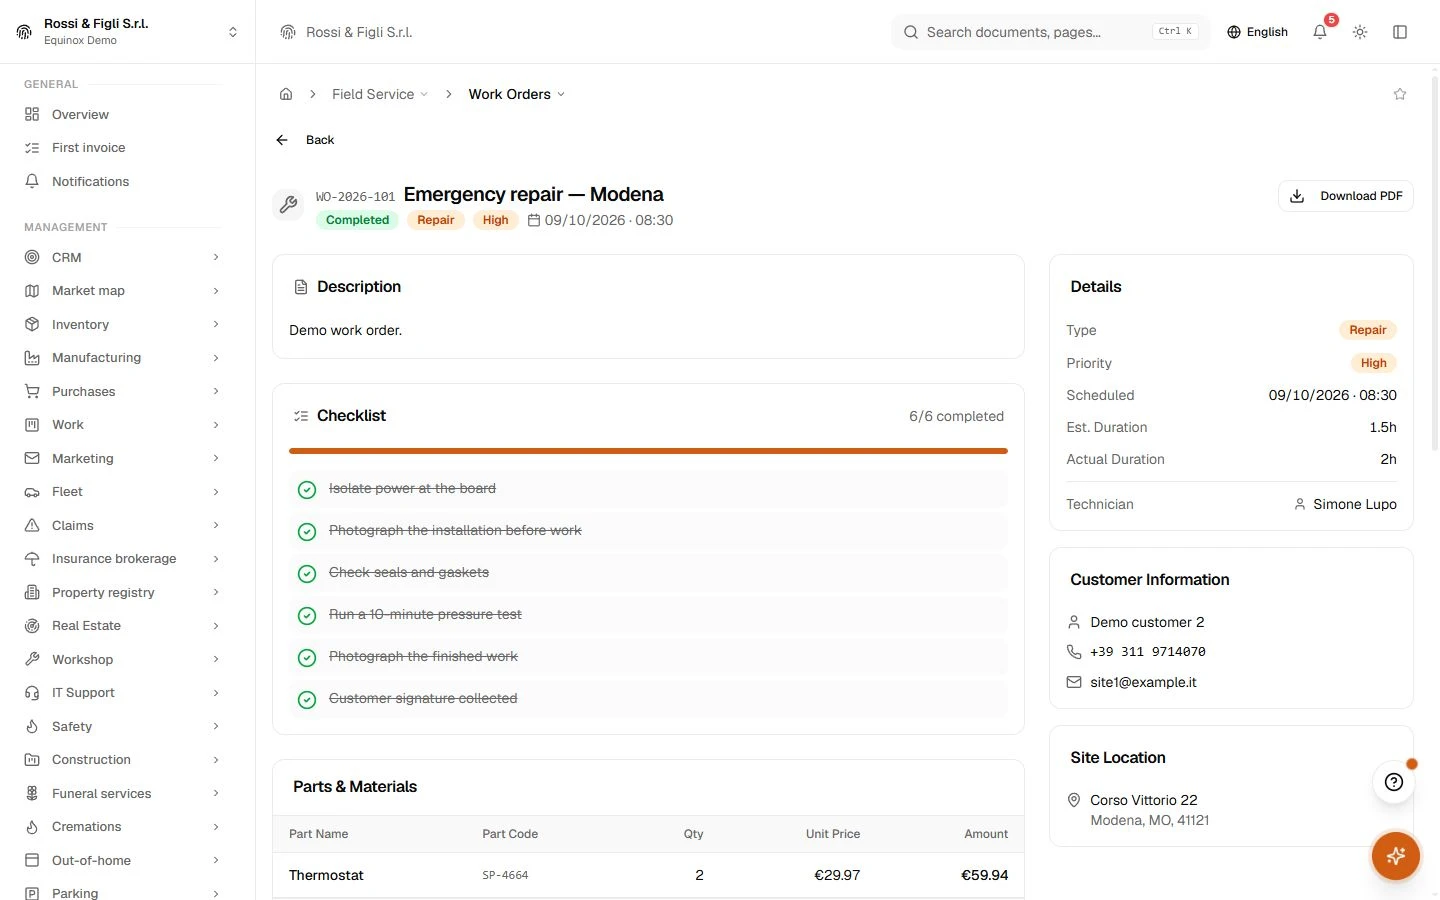The image size is (1440, 900).
Task: Click the Safety flame icon in sidebar
Action: point(32,727)
